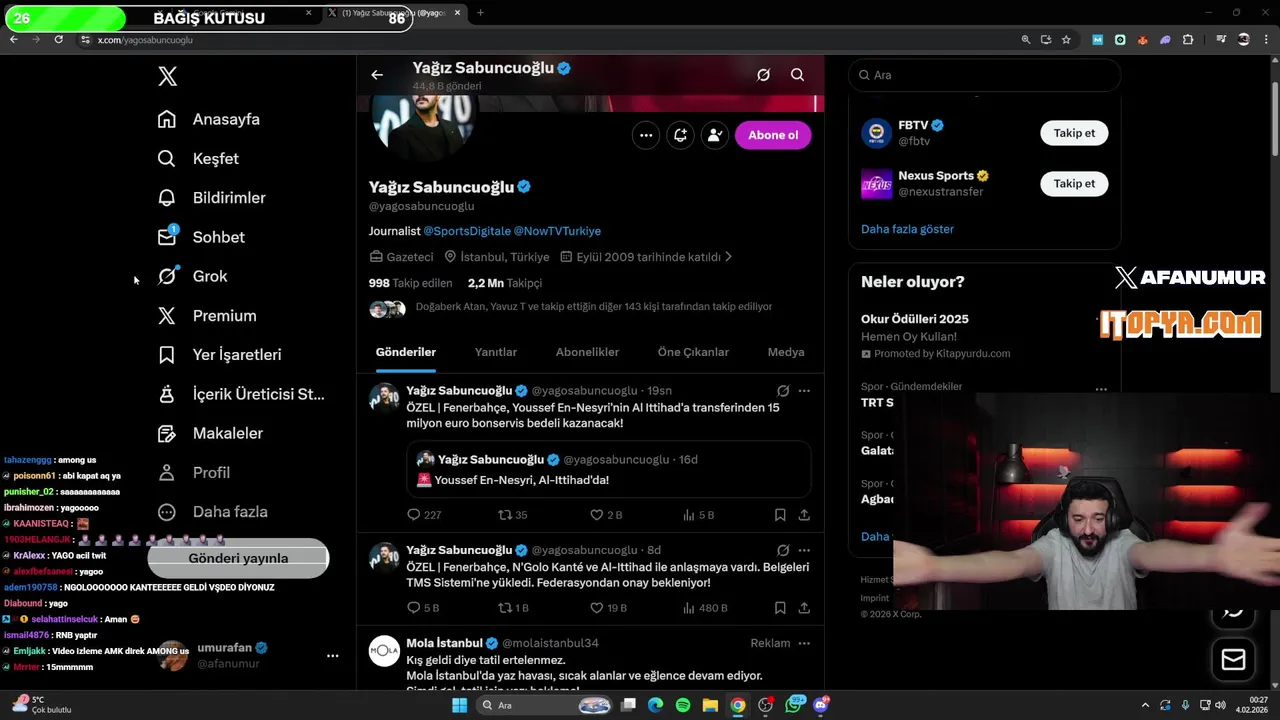Like the Kanté post with 19 B likes

(x=609, y=608)
